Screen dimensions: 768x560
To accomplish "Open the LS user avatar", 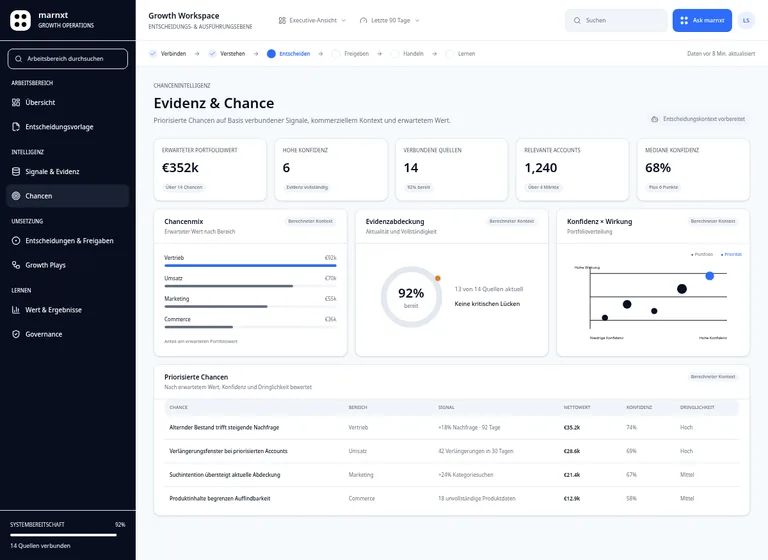I will tap(746, 21).
